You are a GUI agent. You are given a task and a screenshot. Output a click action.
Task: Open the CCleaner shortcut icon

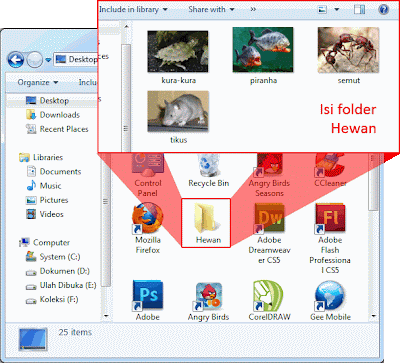(330, 165)
